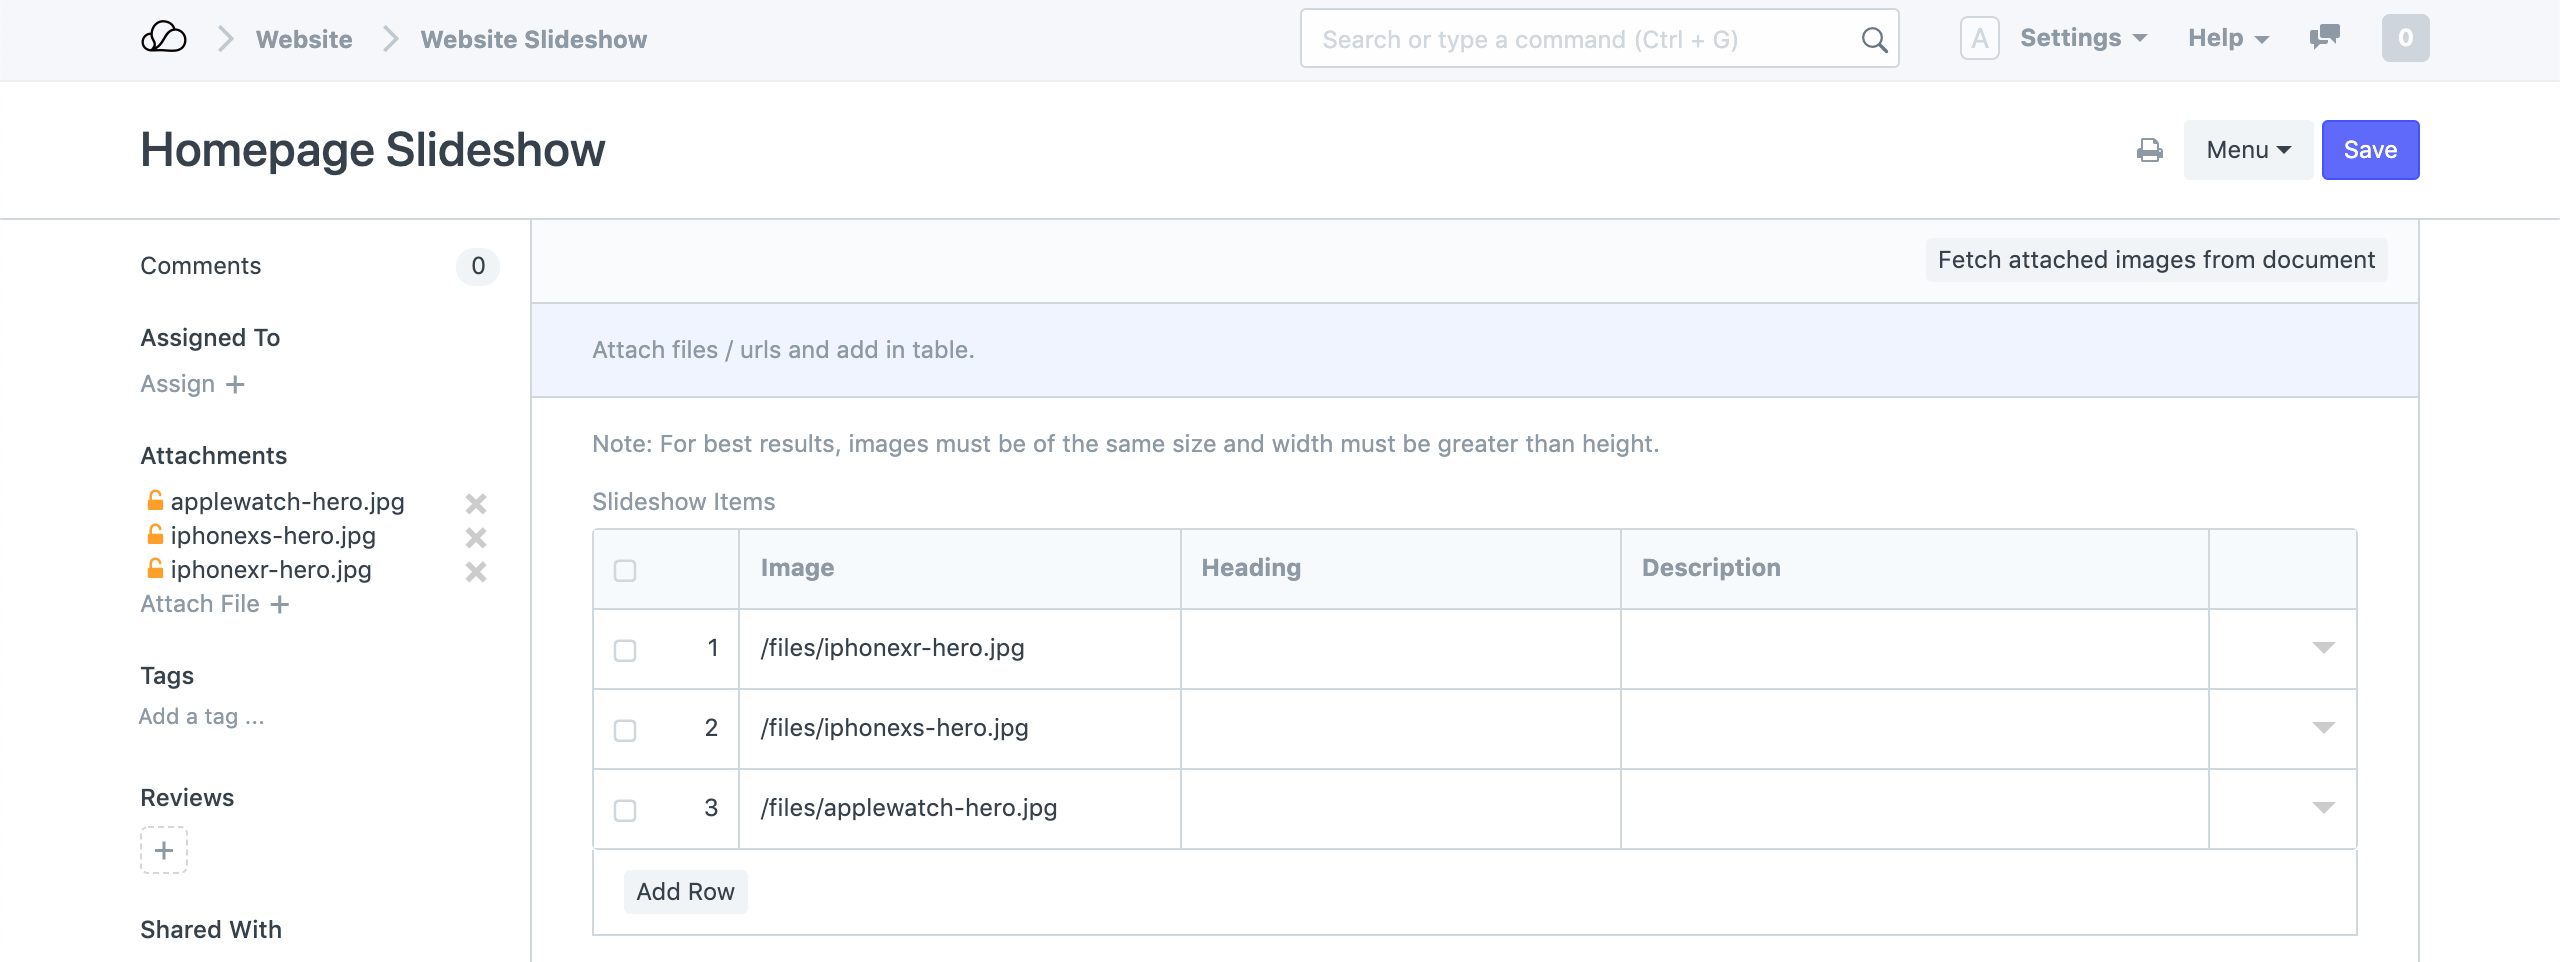
Task: Open the Help menu
Action: pos(2227,38)
